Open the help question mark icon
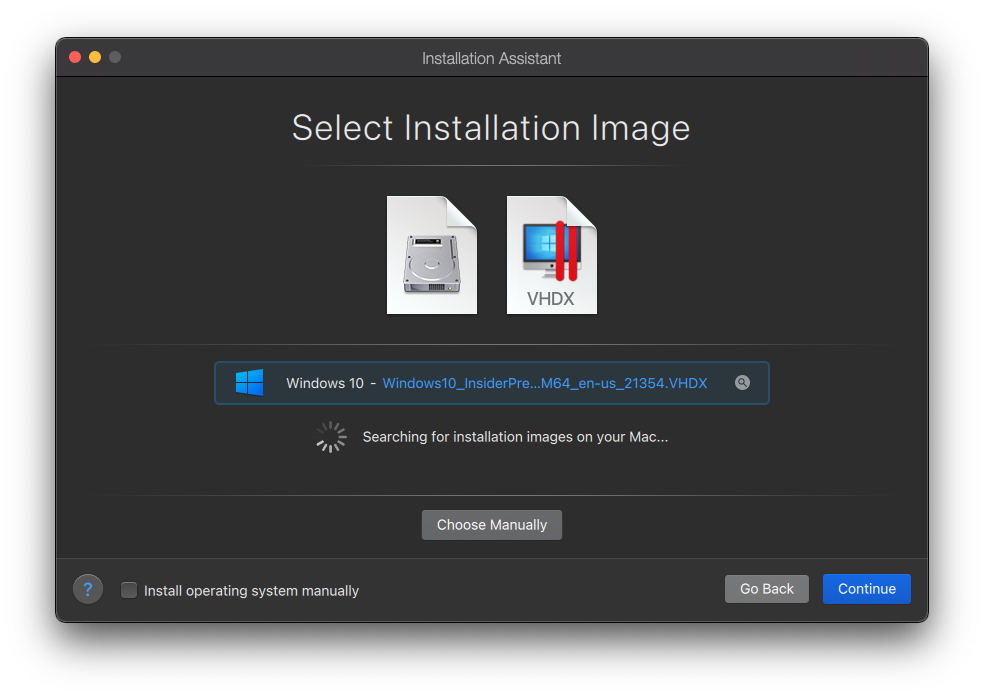The height and width of the screenshot is (696, 984). (87, 589)
